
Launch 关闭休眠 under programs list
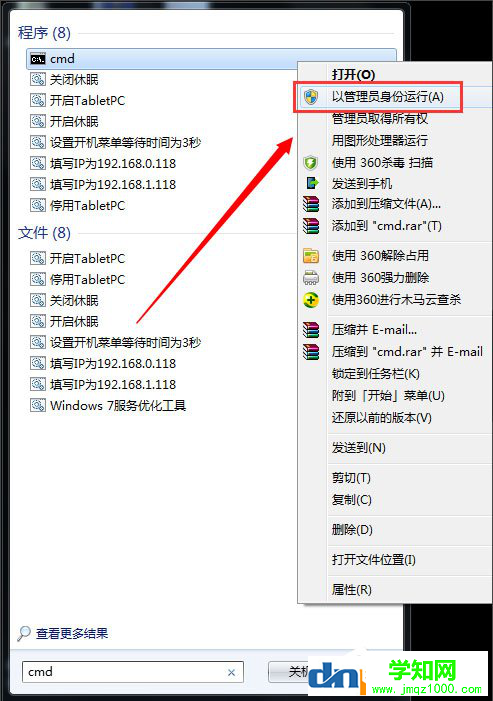[74, 80]
